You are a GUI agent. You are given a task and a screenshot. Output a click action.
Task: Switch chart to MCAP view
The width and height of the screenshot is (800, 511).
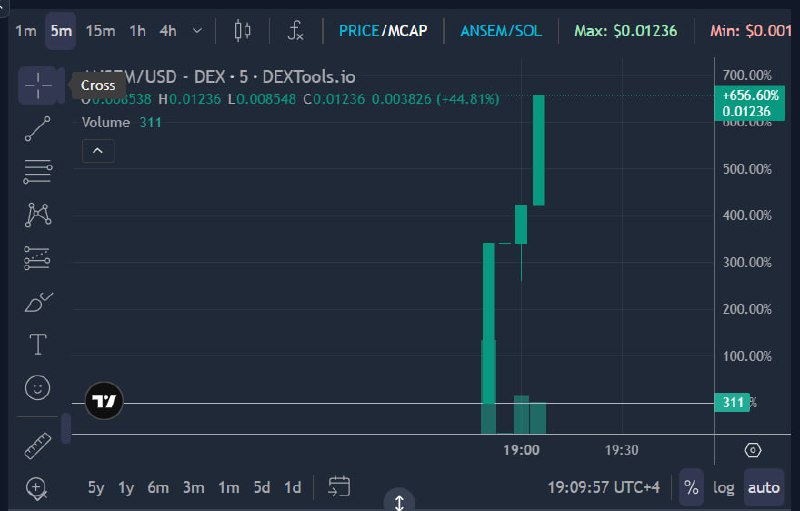[408, 31]
